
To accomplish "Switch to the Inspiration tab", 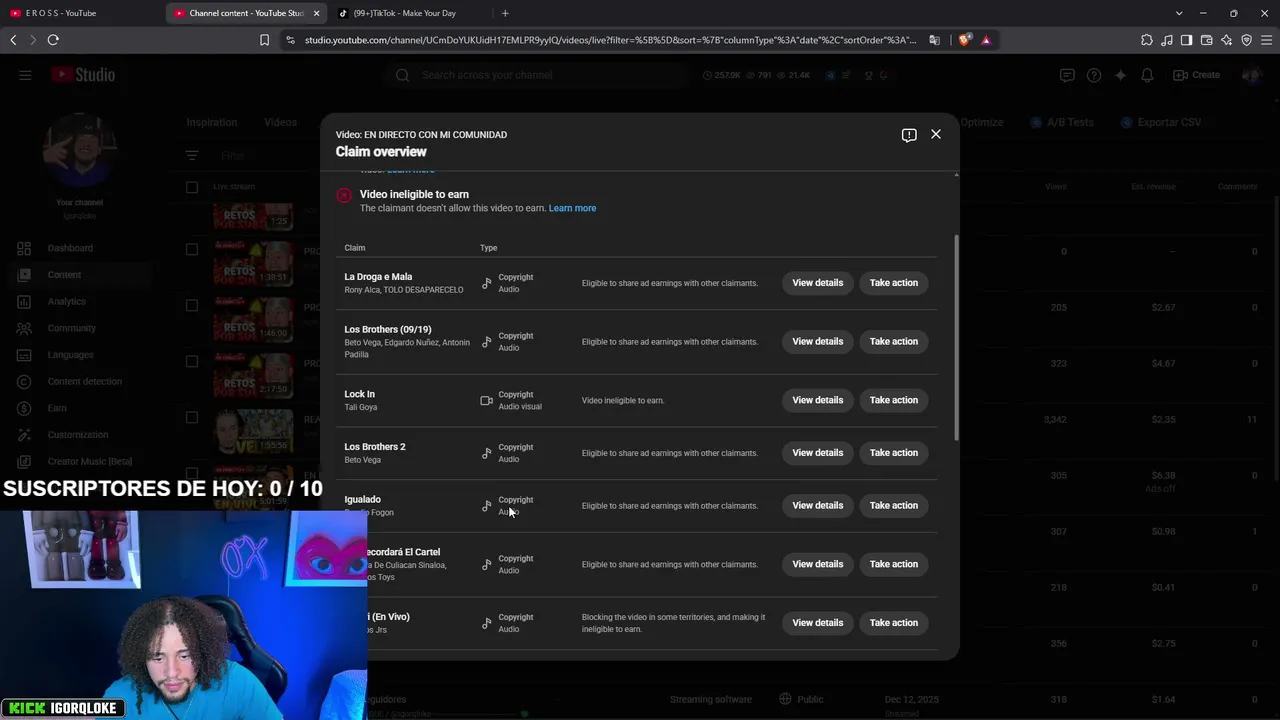I will (212, 122).
